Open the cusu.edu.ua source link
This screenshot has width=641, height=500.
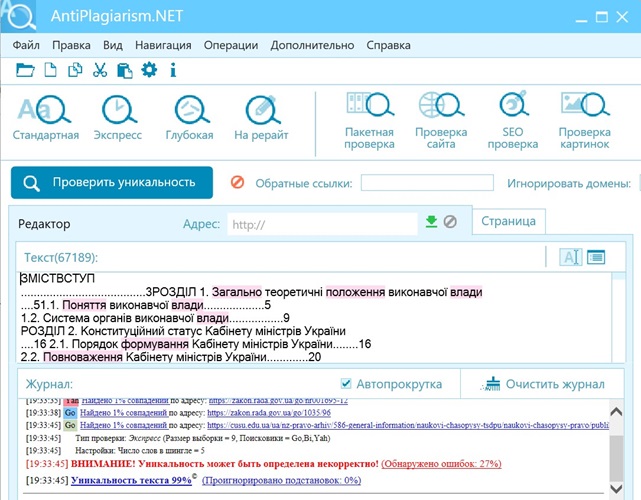pos(408,425)
